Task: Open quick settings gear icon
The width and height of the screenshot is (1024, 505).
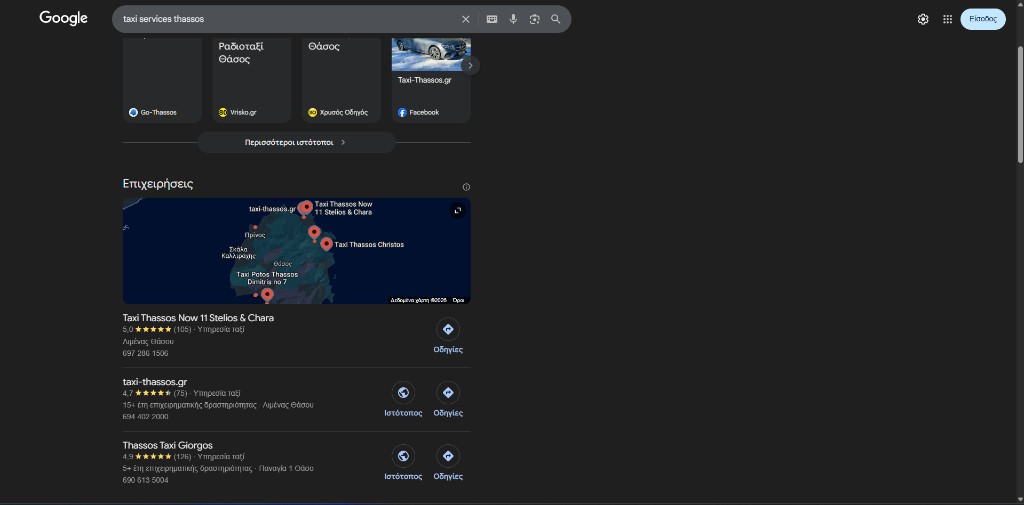Action: [923, 19]
